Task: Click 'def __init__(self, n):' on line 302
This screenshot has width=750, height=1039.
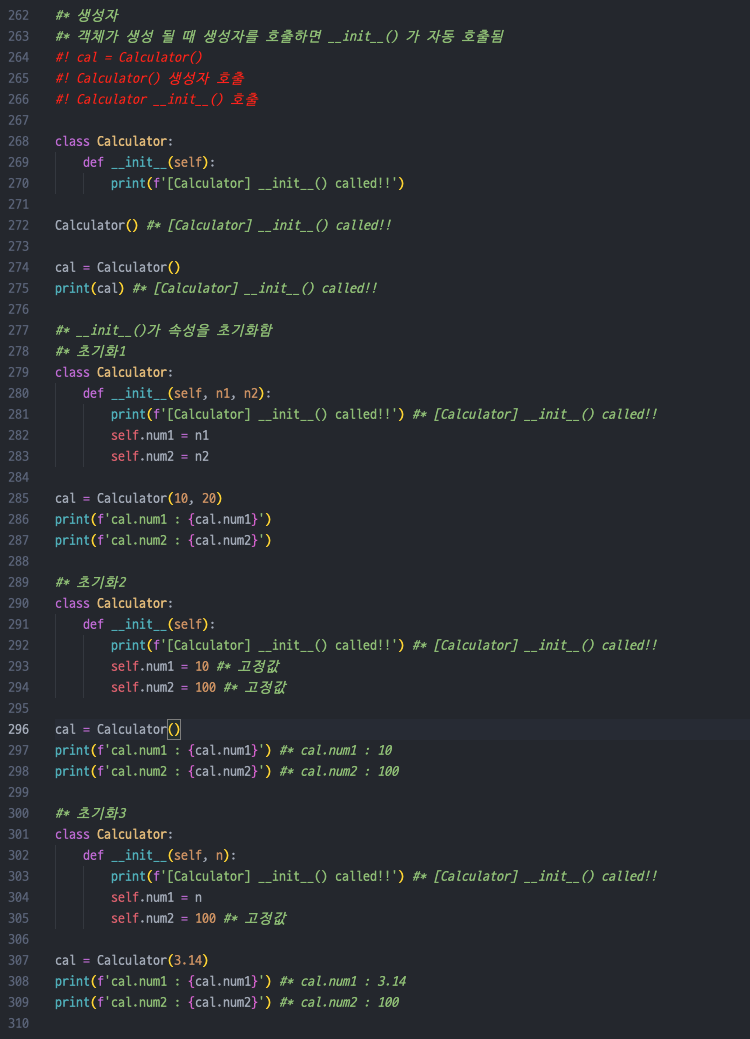Action: coord(160,855)
